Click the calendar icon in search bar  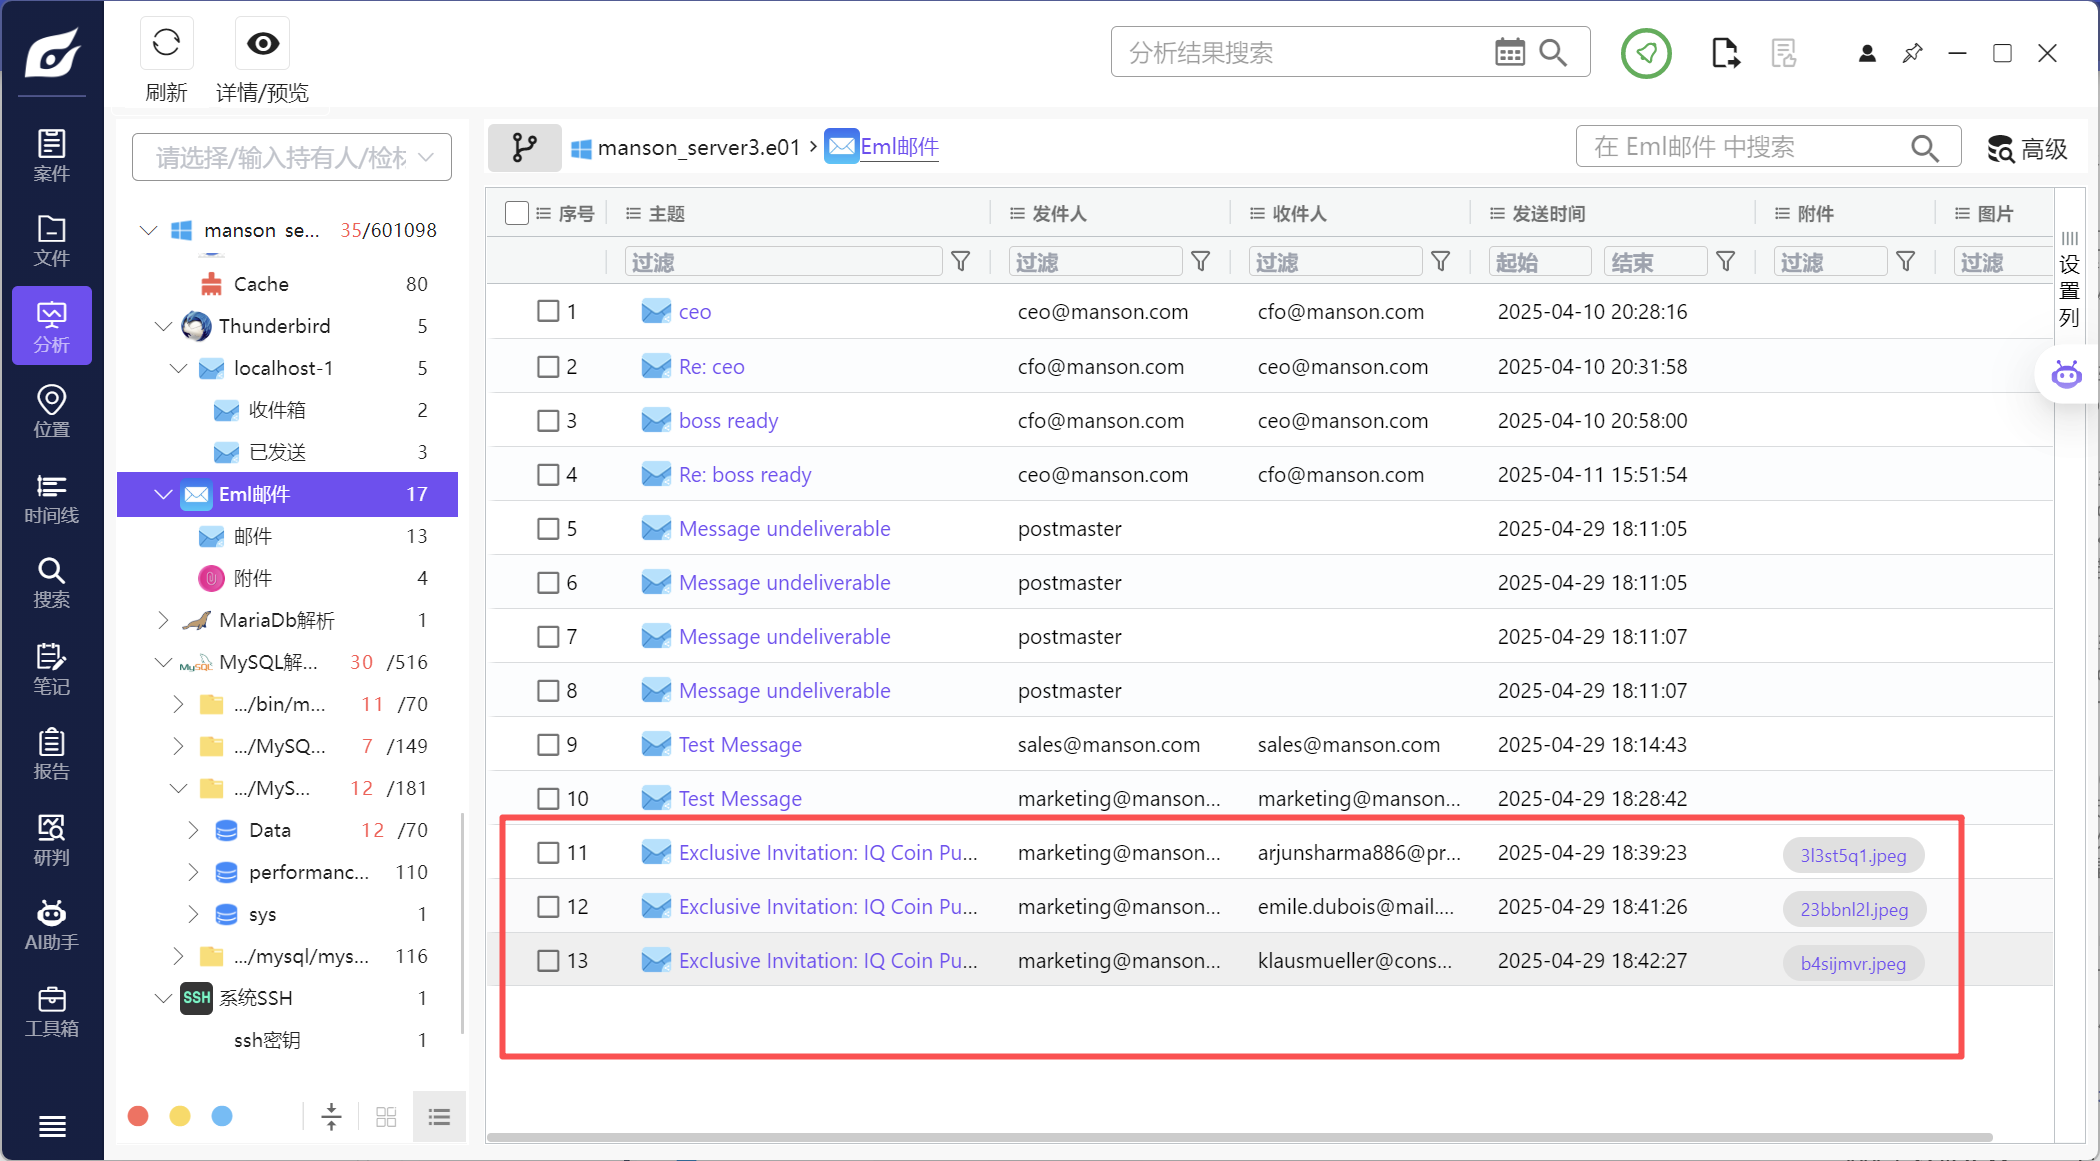[x=1509, y=52]
